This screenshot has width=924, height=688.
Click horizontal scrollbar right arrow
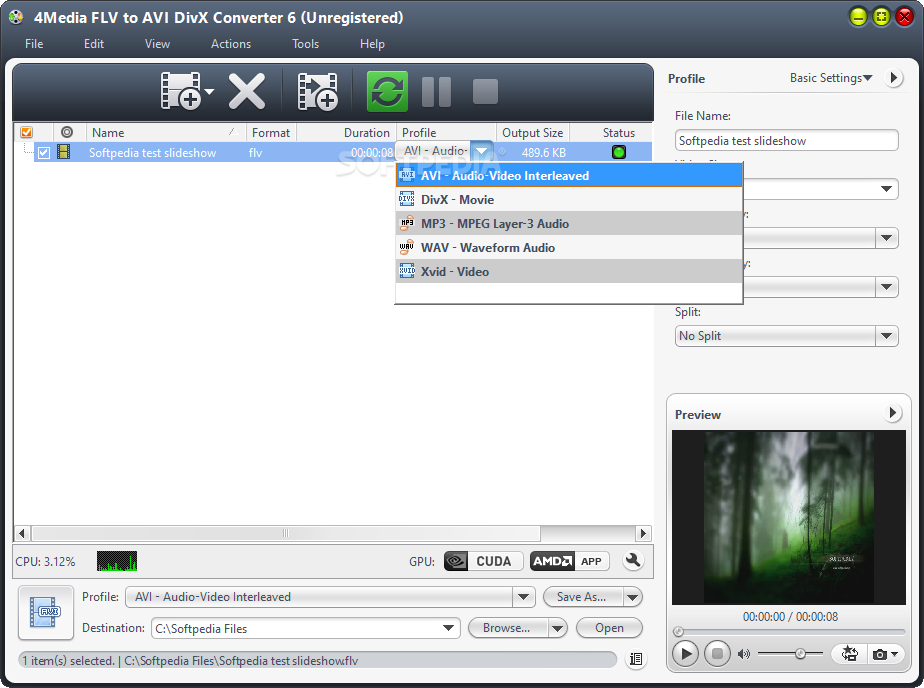point(644,534)
